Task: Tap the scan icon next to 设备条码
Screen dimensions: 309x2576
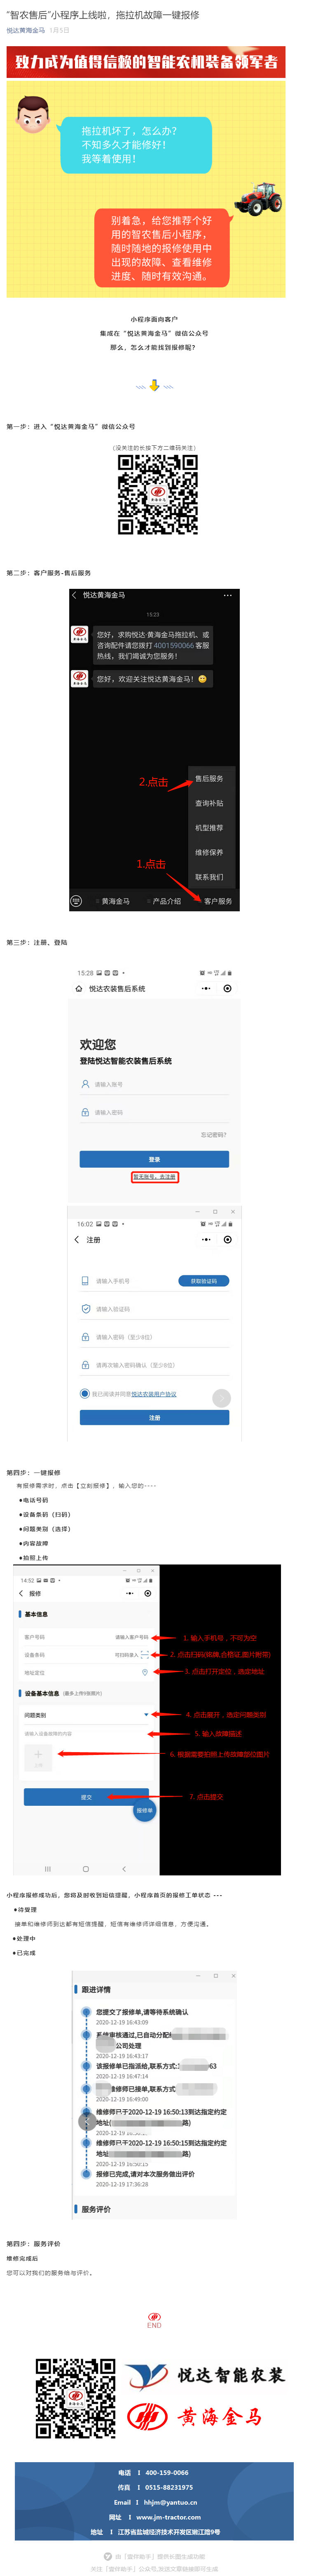Action: pyautogui.click(x=145, y=1655)
